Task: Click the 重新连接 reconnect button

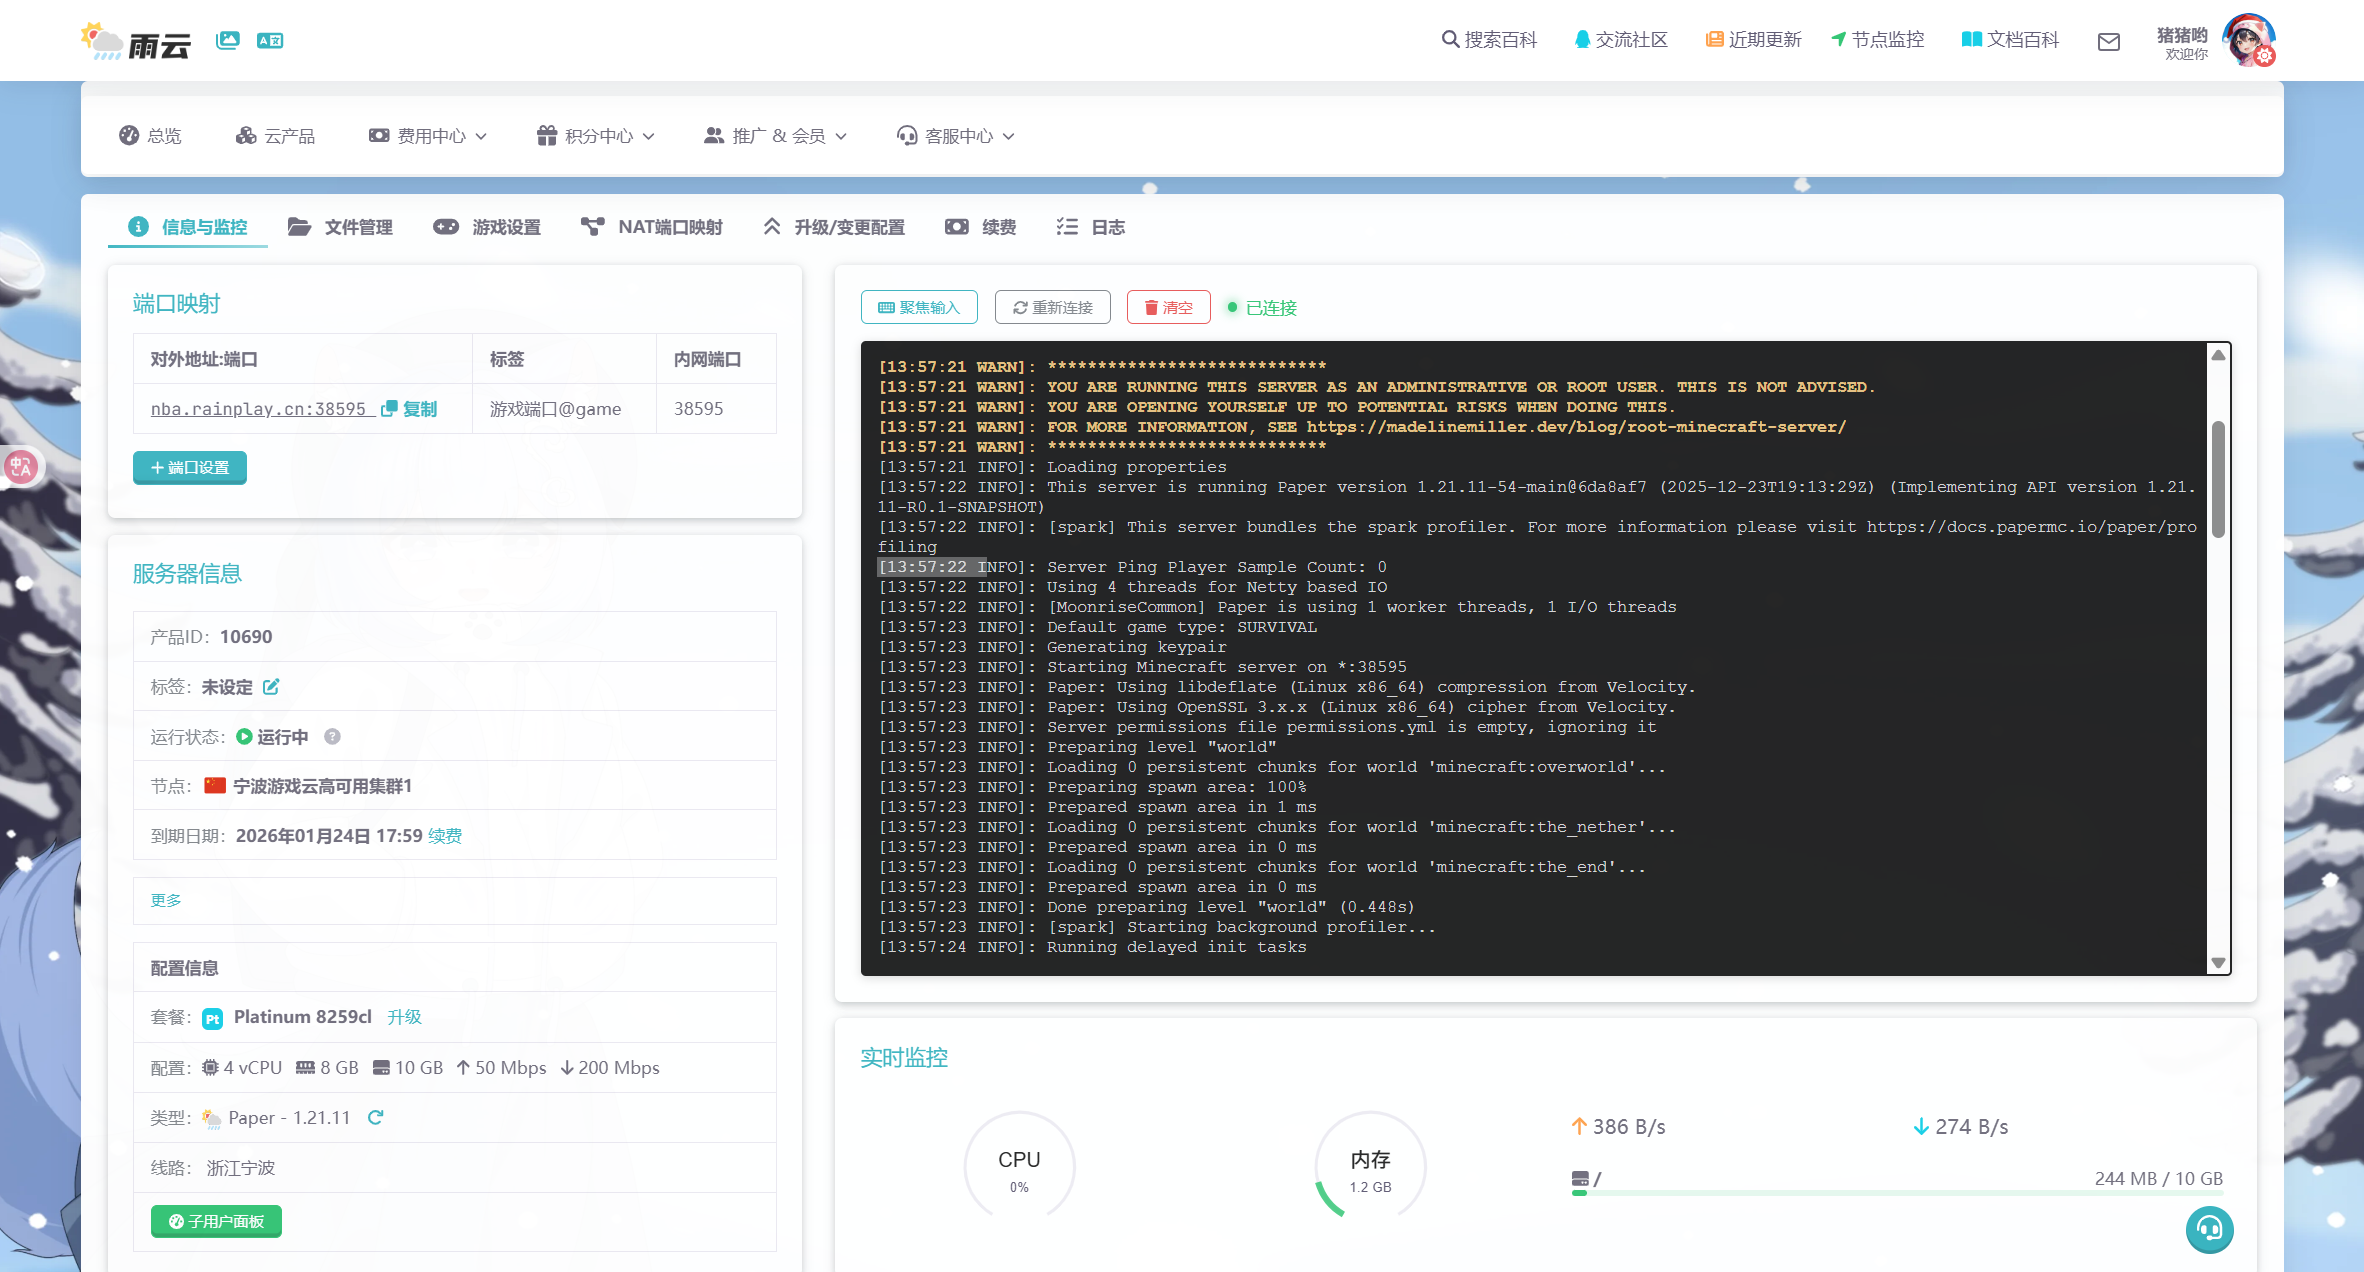Action: point(1052,308)
